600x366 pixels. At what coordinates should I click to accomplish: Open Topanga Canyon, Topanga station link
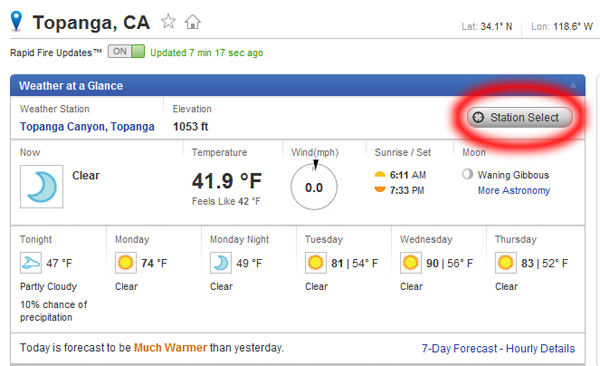click(x=87, y=126)
